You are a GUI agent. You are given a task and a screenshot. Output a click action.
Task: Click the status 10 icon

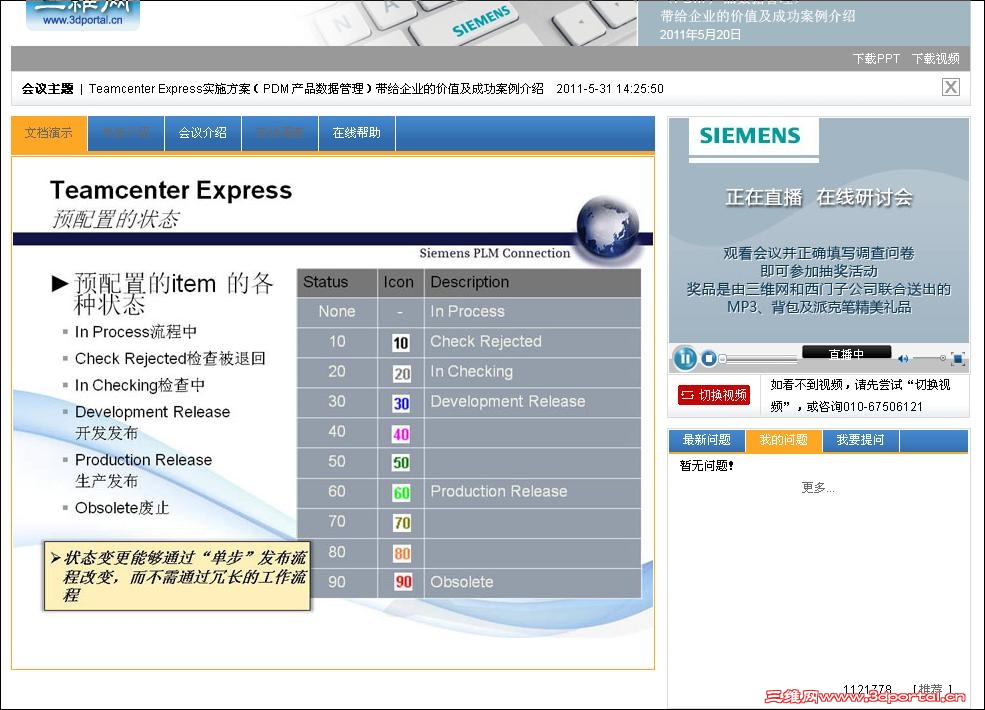(401, 343)
